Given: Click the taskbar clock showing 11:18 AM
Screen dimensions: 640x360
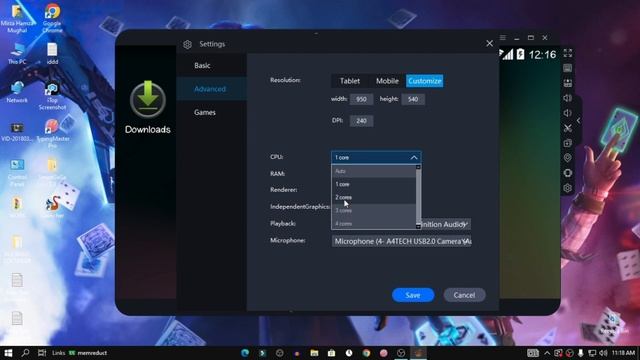Looking at the screenshot, I should tap(624, 353).
